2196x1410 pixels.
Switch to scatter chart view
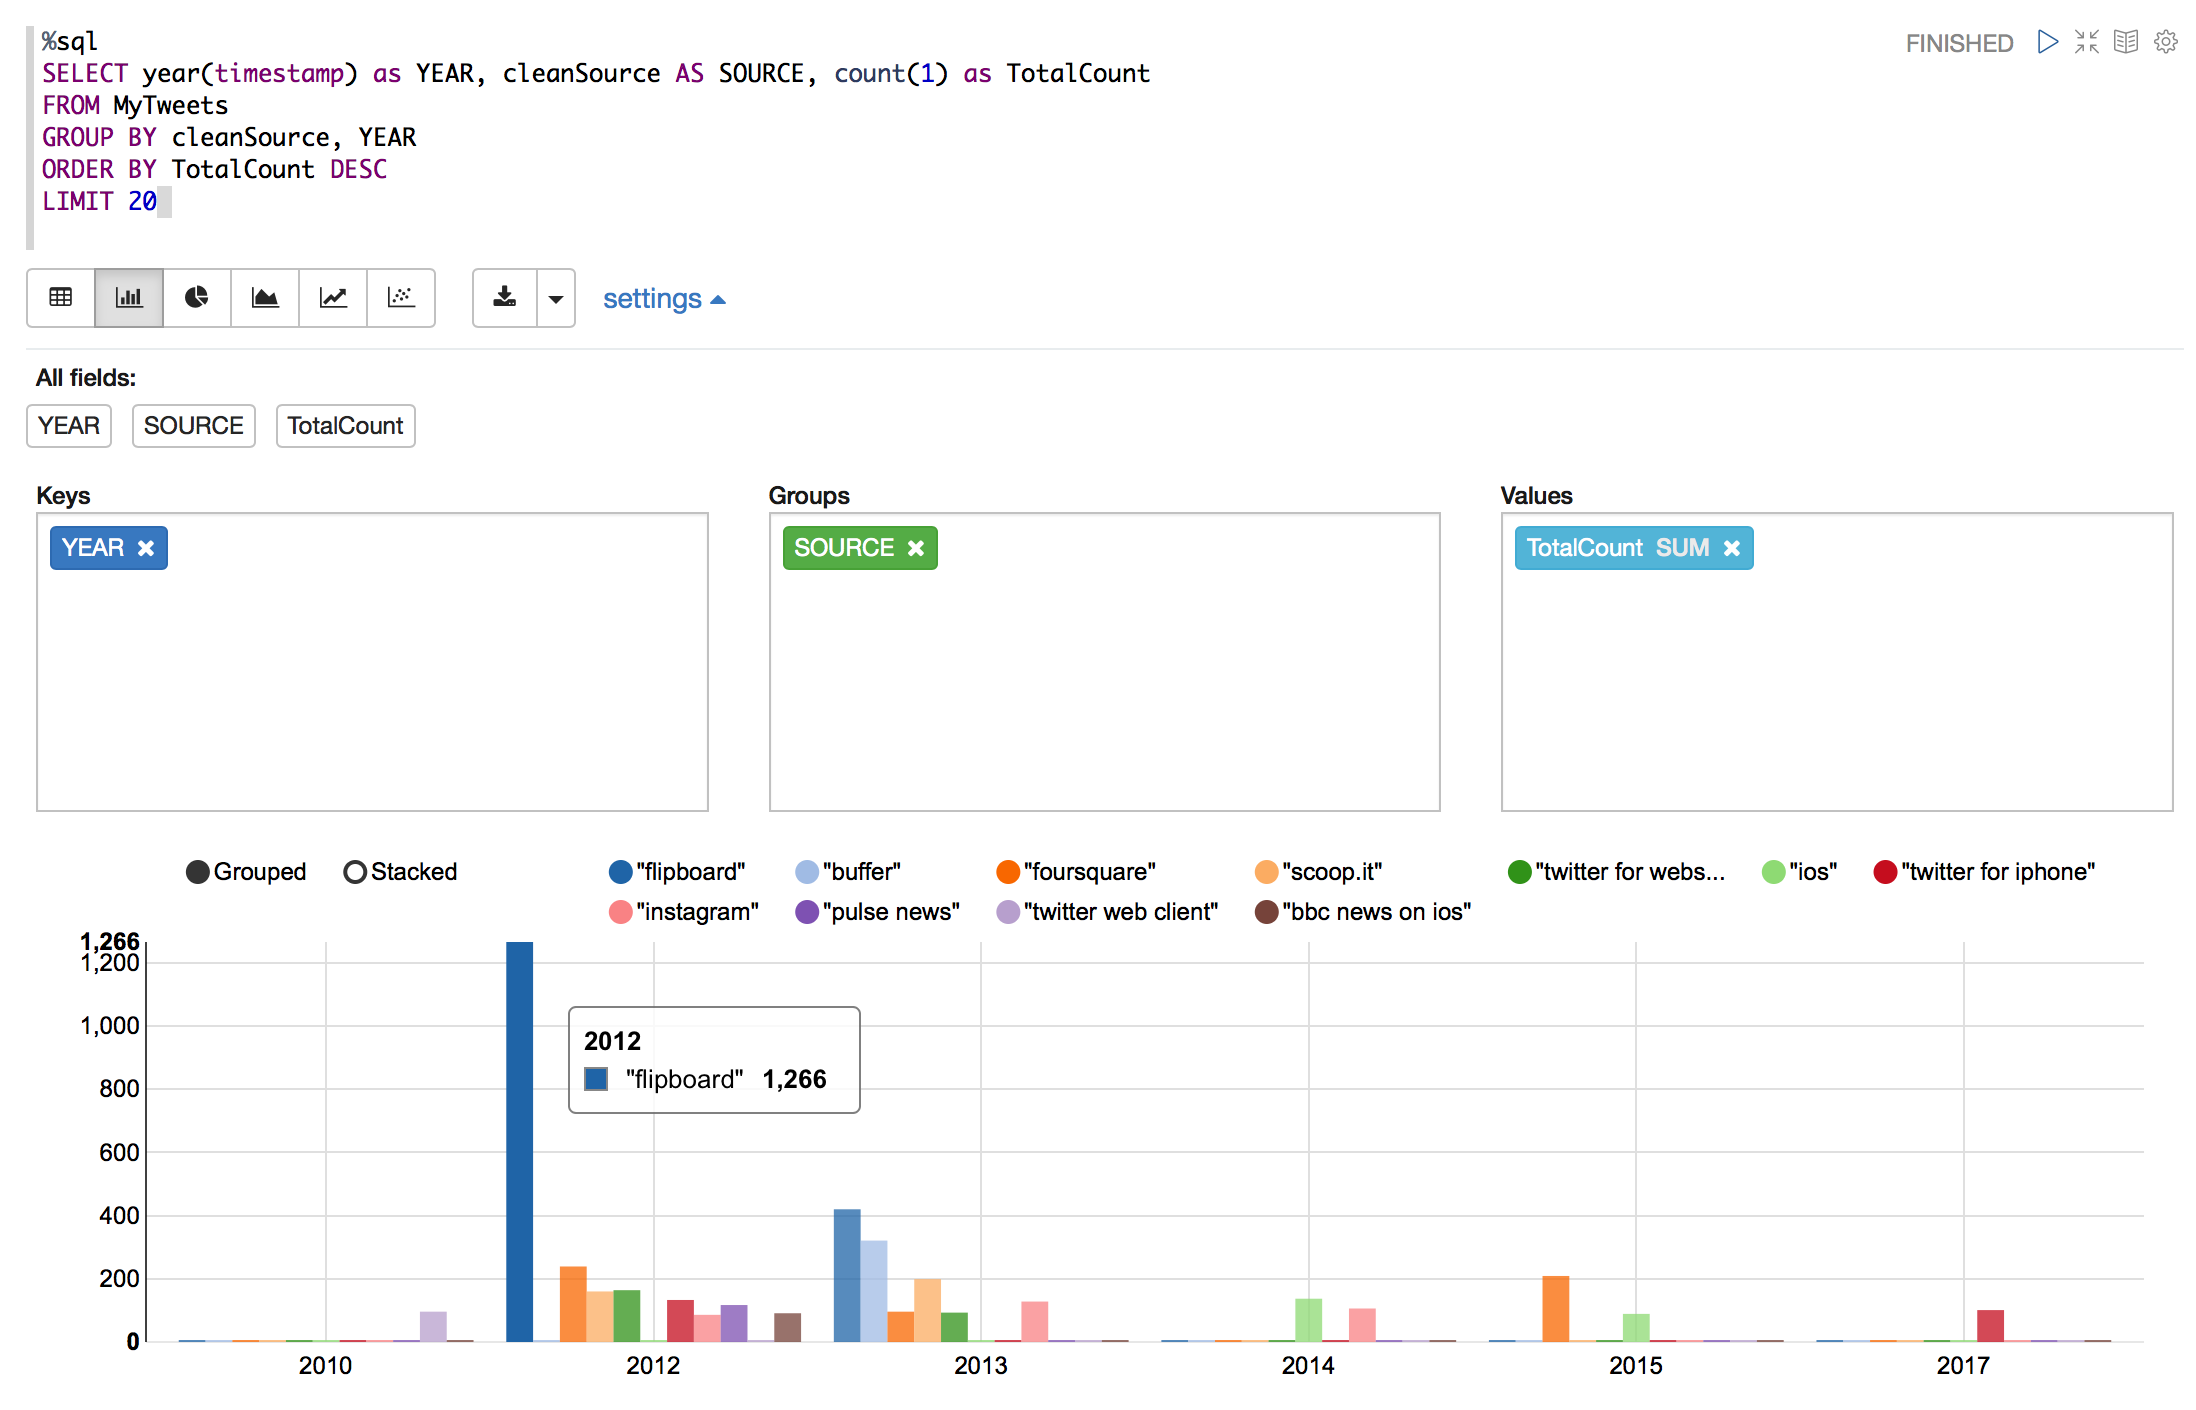(x=401, y=298)
